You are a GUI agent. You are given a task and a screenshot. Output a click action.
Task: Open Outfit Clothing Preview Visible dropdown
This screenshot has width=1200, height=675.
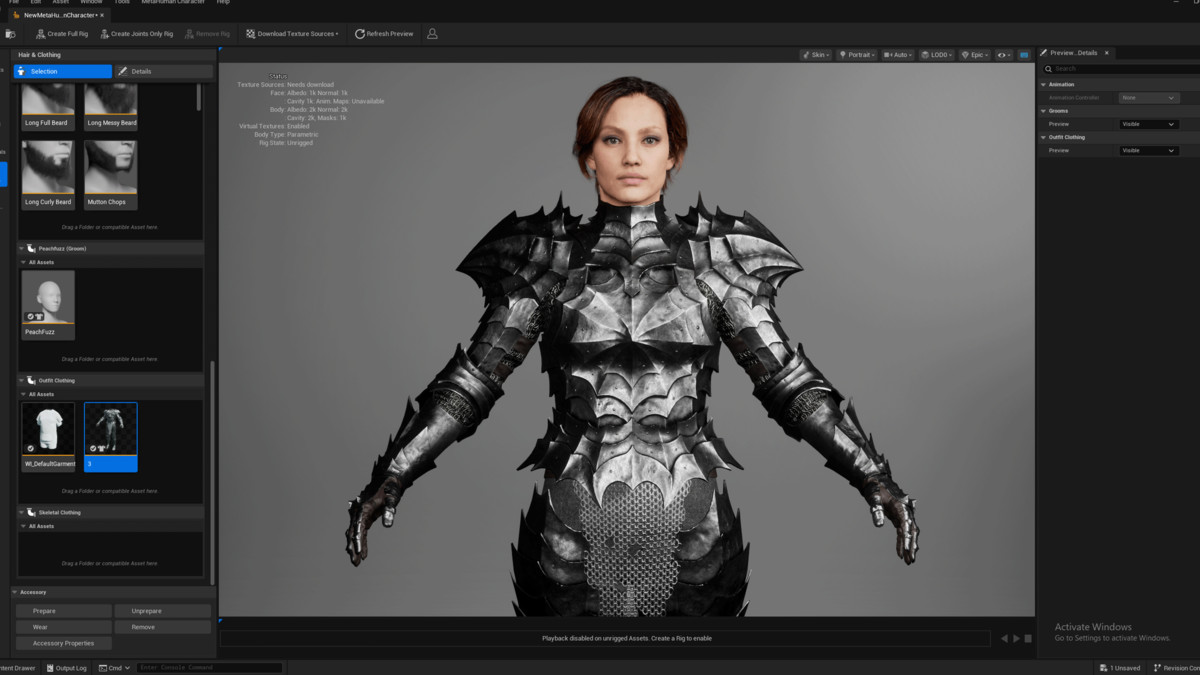pos(1149,150)
